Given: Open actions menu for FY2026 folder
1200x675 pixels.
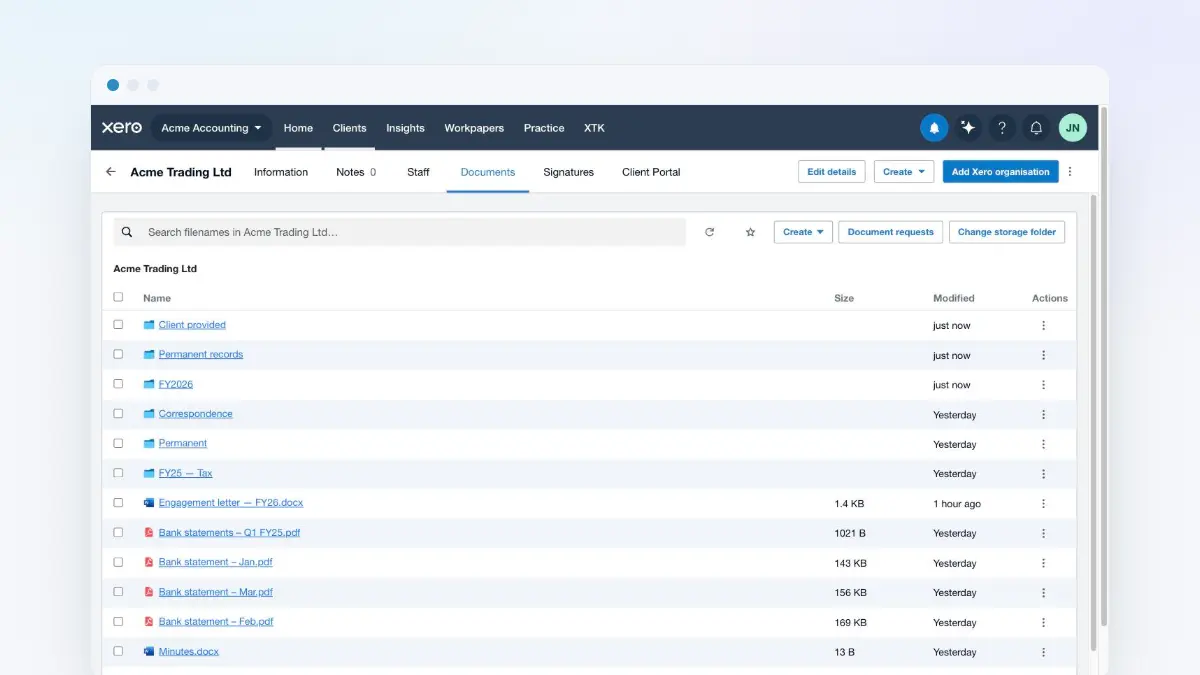Looking at the screenshot, I should click(x=1043, y=385).
